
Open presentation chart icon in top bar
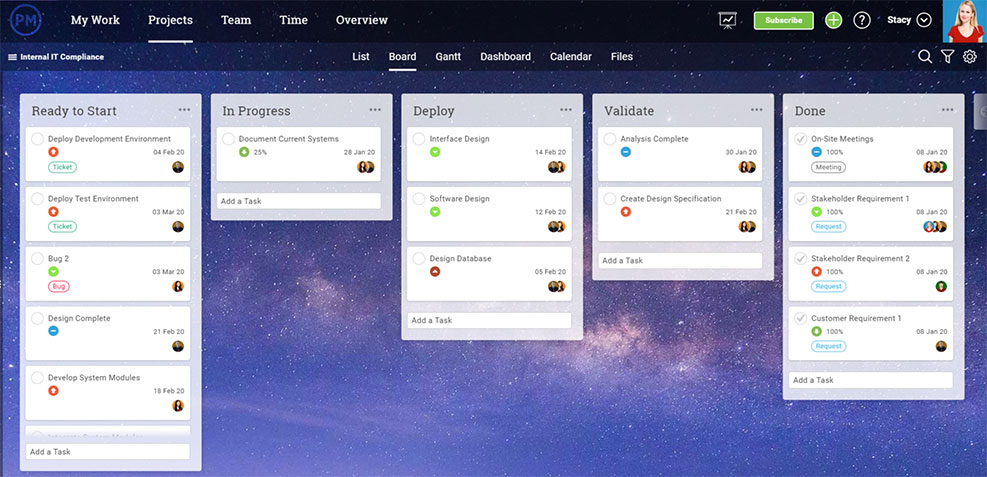(728, 20)
